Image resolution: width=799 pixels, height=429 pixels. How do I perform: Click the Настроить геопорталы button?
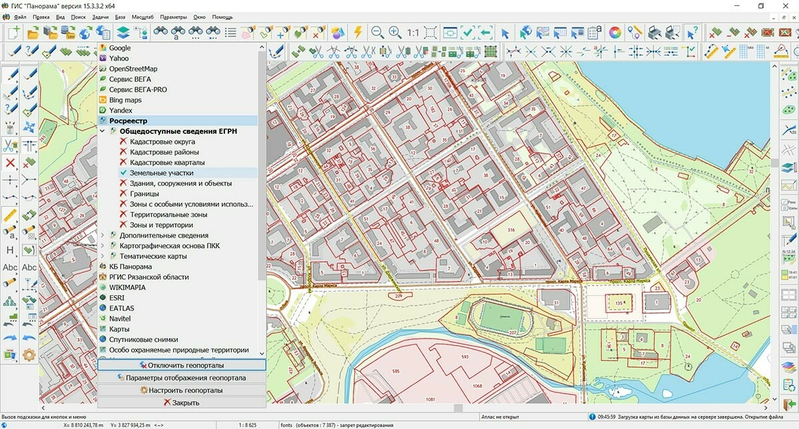[182, 390]
